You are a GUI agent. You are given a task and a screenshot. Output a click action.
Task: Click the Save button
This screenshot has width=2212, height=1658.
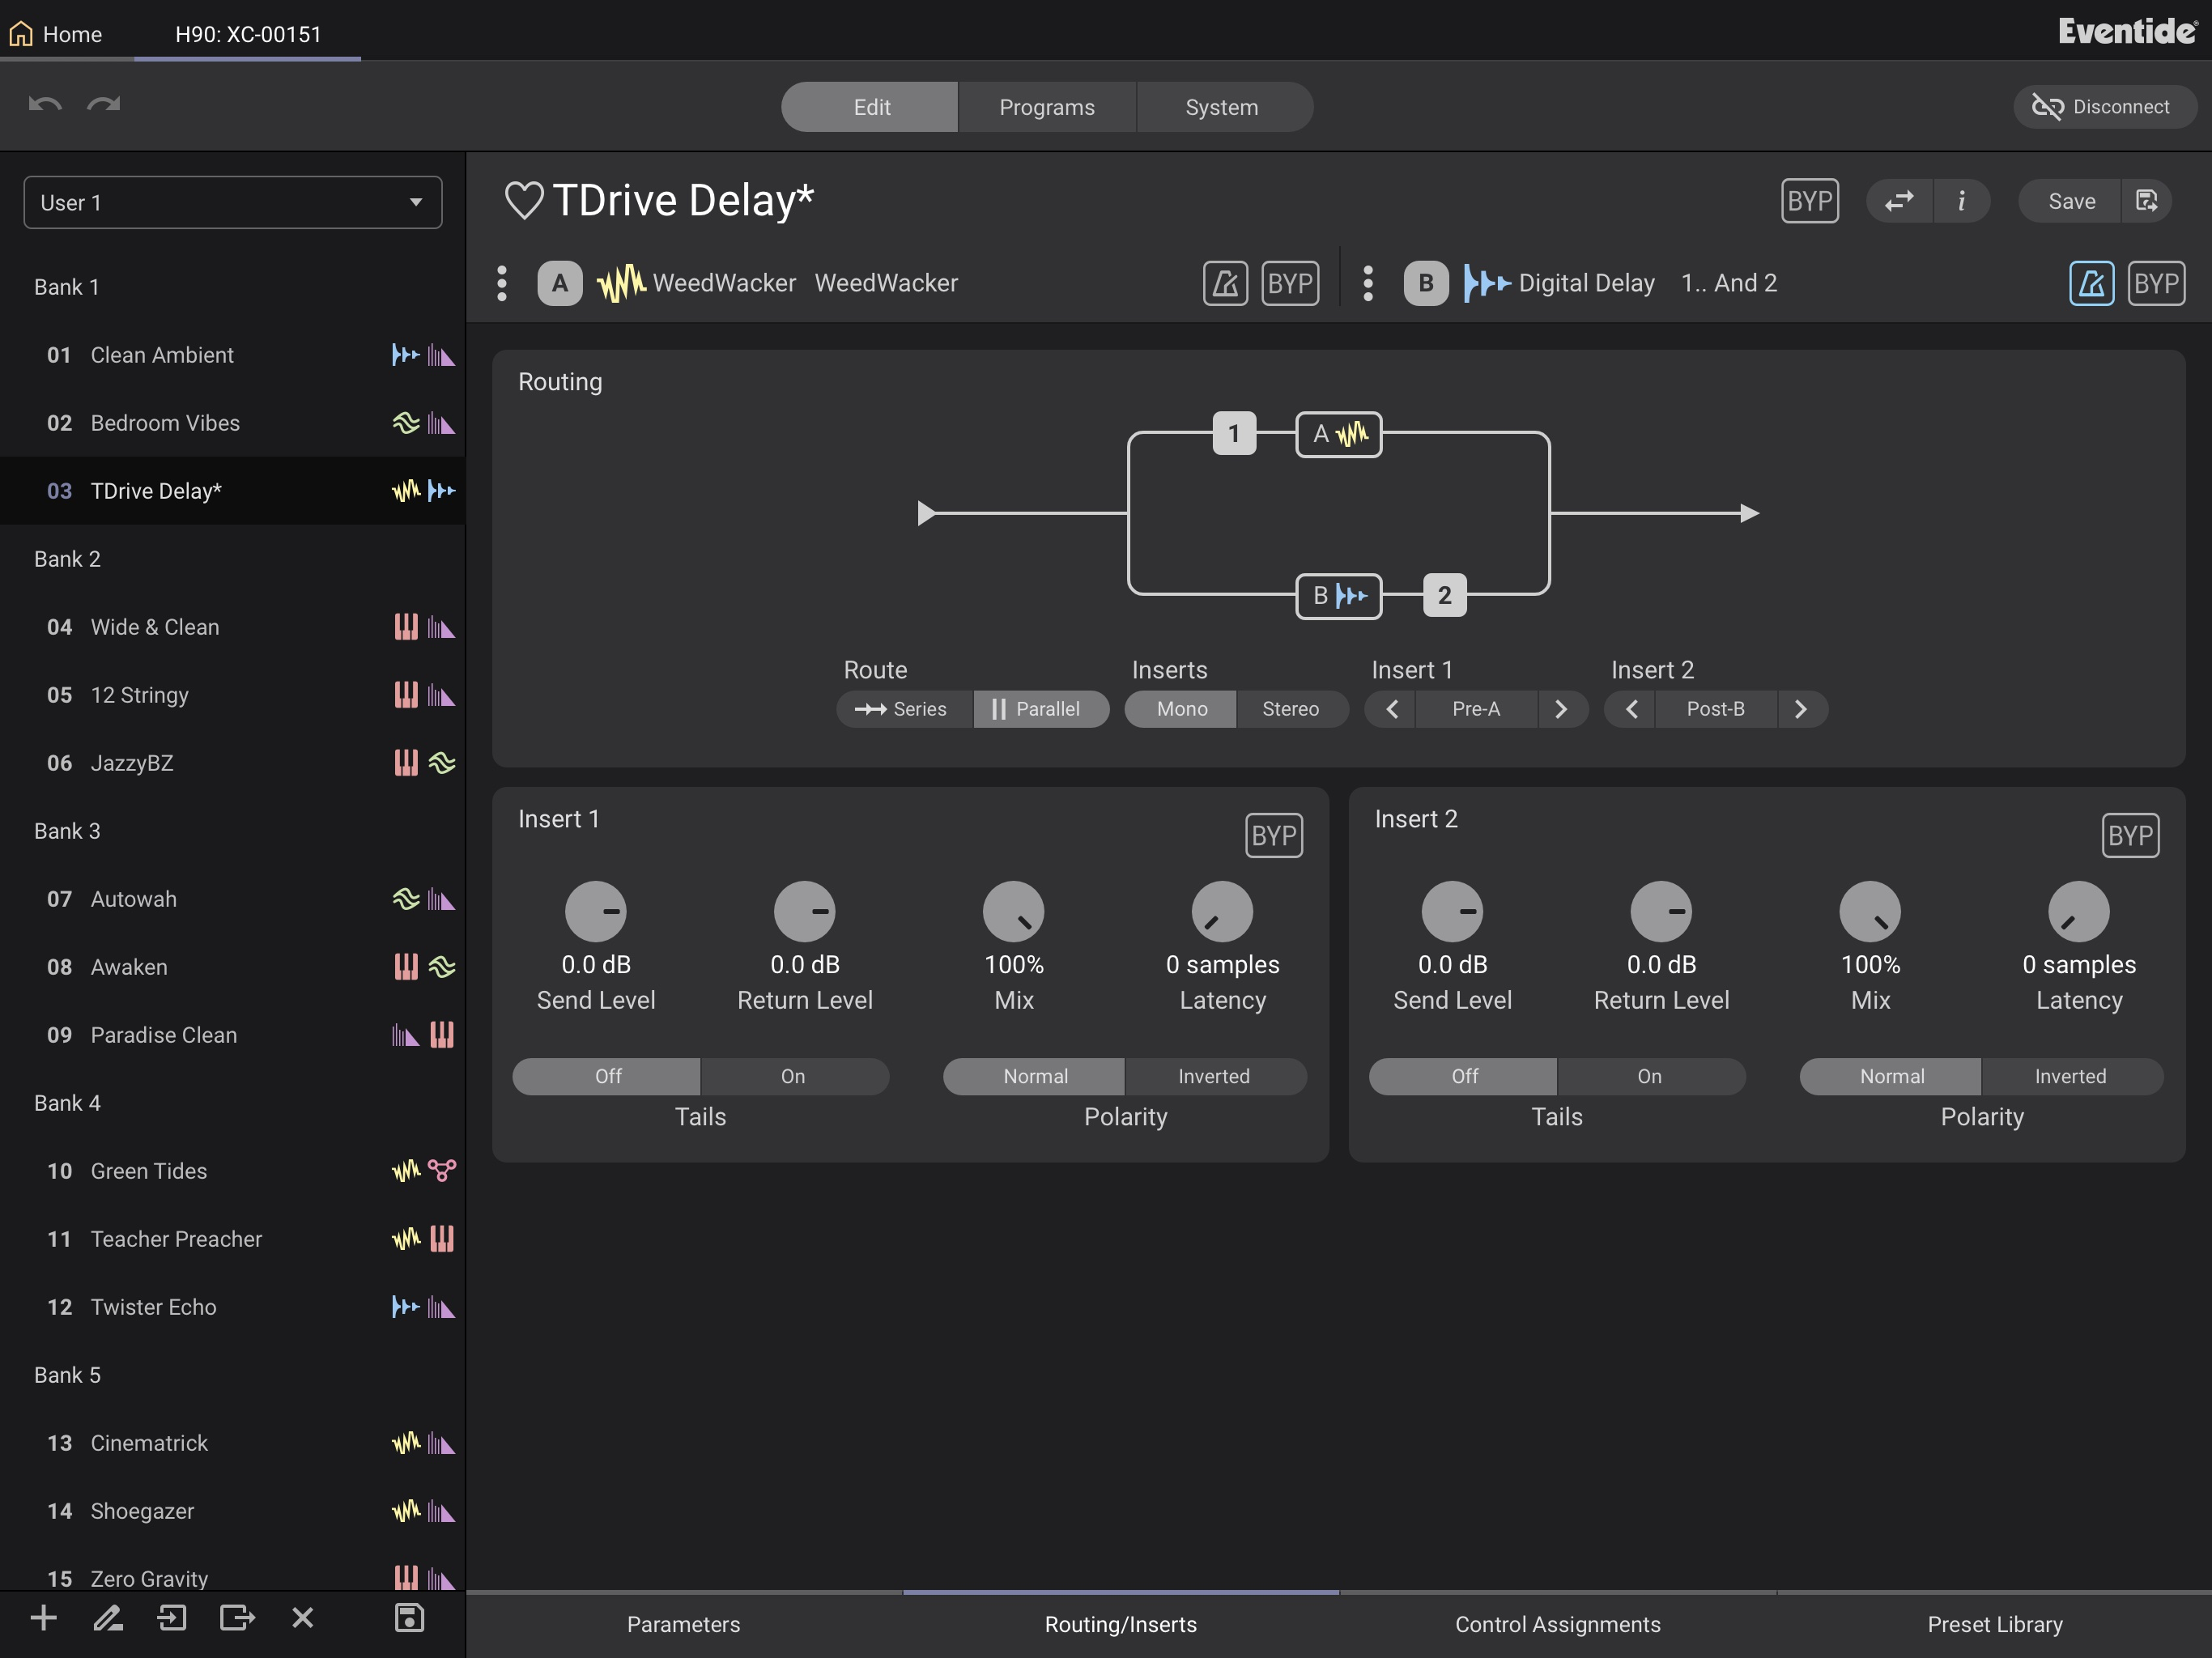(x=2071, y=201)
